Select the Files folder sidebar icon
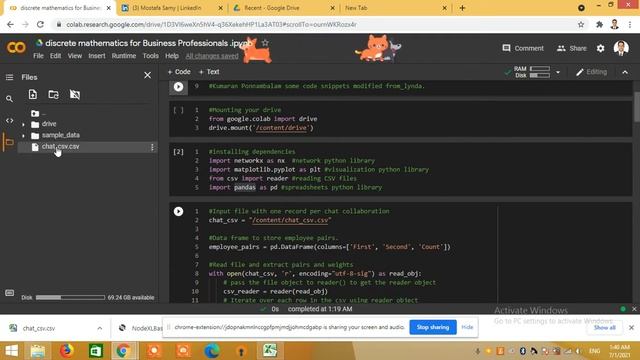This screenshot has width=640, height=360. [x=9, y=142]
